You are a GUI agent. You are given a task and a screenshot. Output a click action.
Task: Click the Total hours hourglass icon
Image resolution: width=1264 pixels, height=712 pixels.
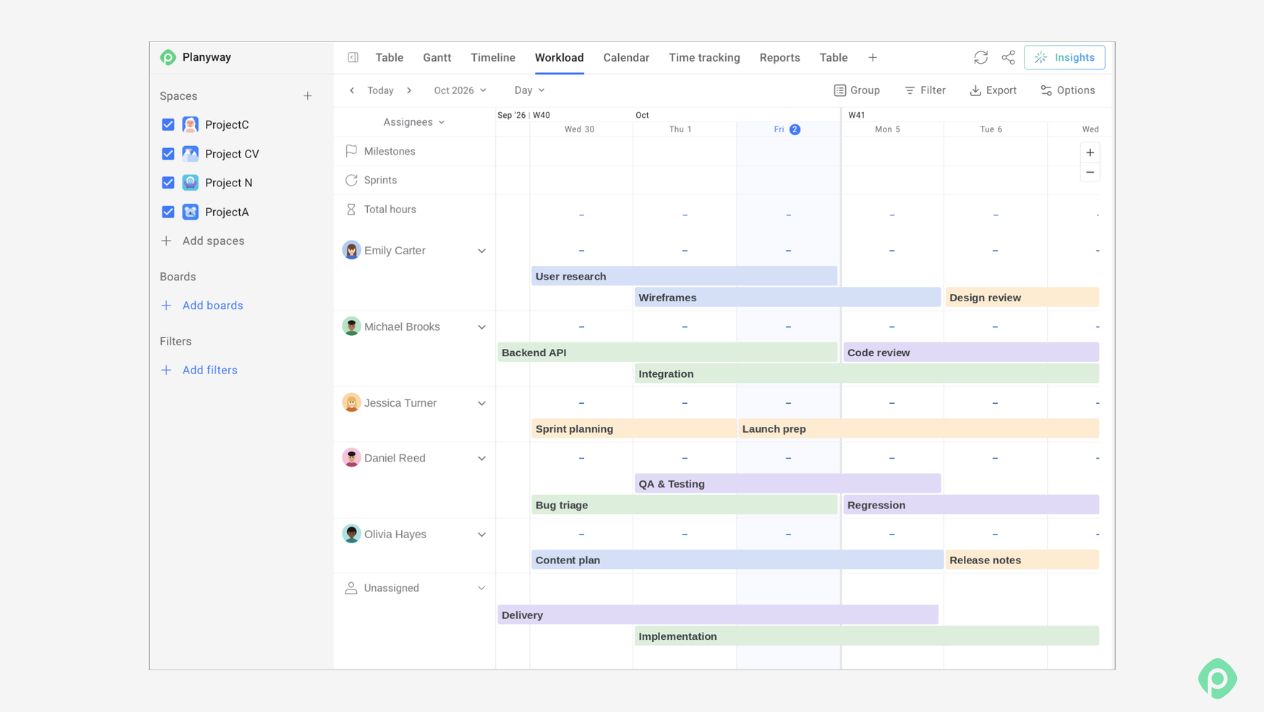click(x=351, y=209)
